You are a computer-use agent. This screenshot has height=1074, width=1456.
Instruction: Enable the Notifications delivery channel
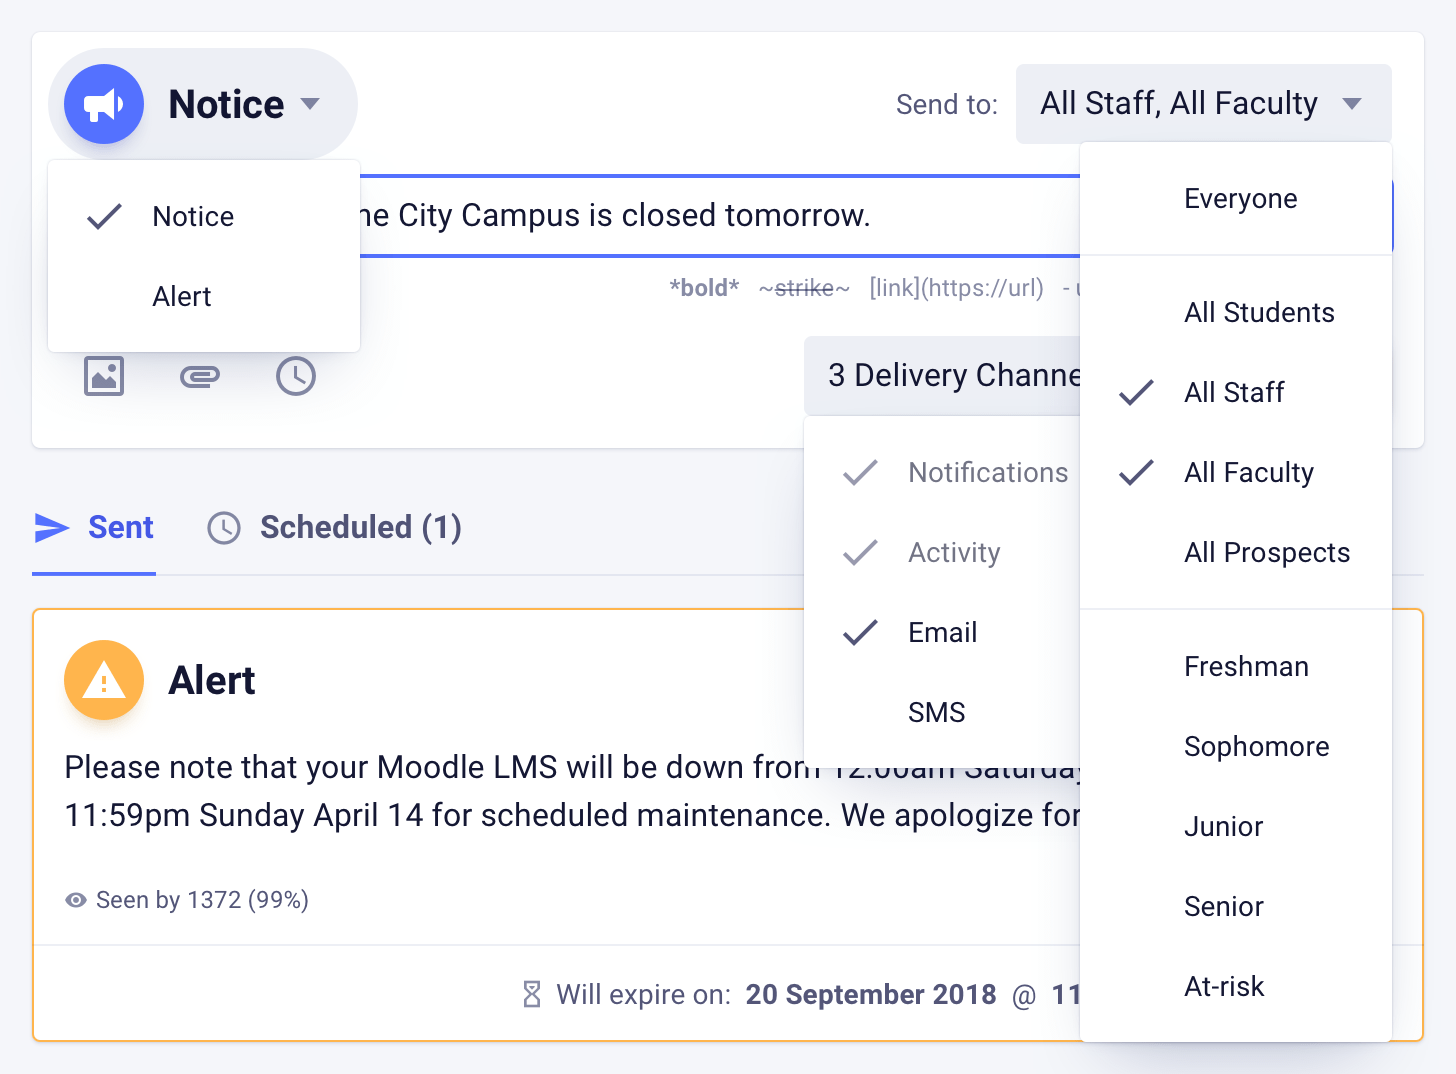click(x=987, y=472)
